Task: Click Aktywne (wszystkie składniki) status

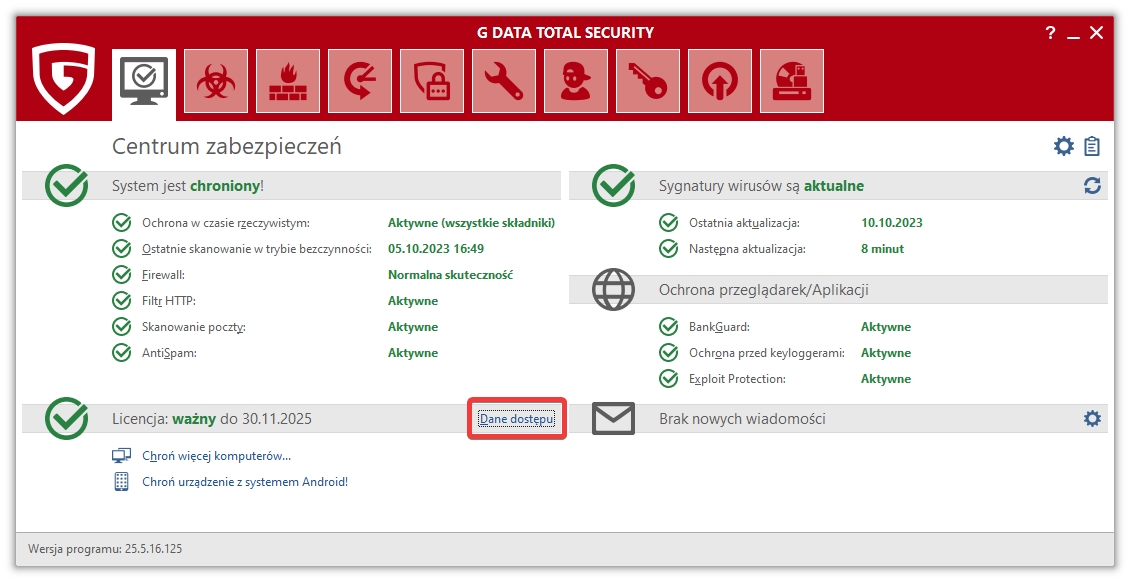Action: click(471, 223)
